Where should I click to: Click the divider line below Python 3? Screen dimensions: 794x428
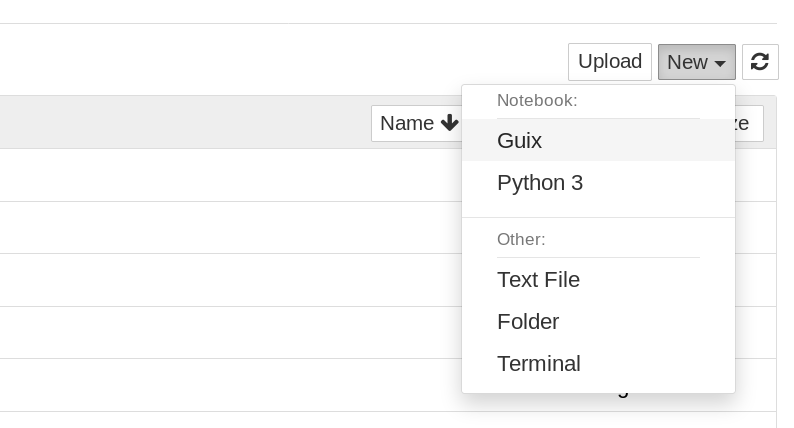coord(598,218)
